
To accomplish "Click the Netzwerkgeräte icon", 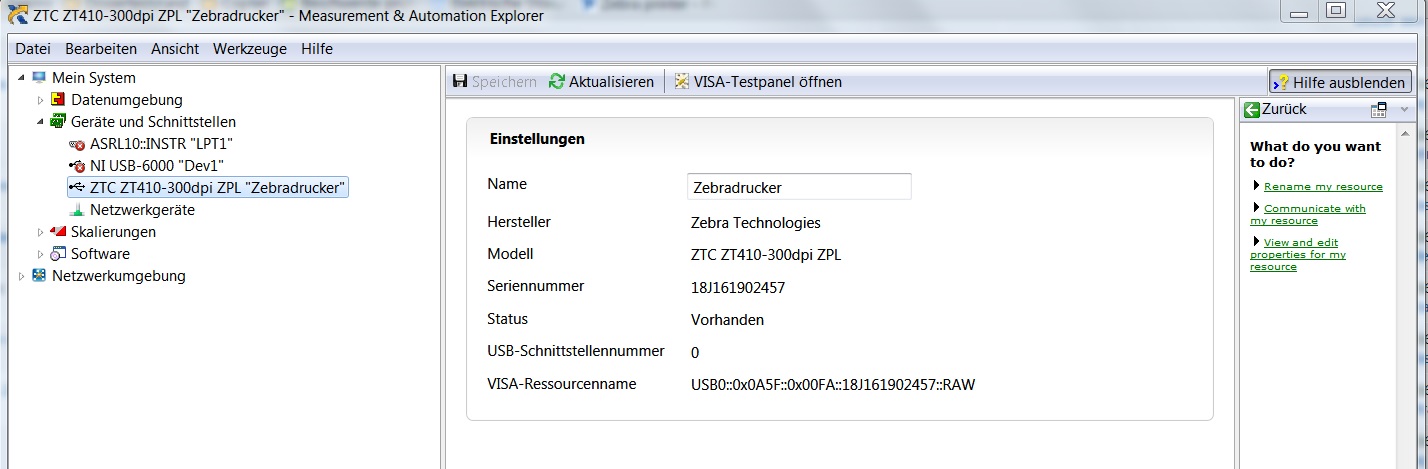I will 77,211.
